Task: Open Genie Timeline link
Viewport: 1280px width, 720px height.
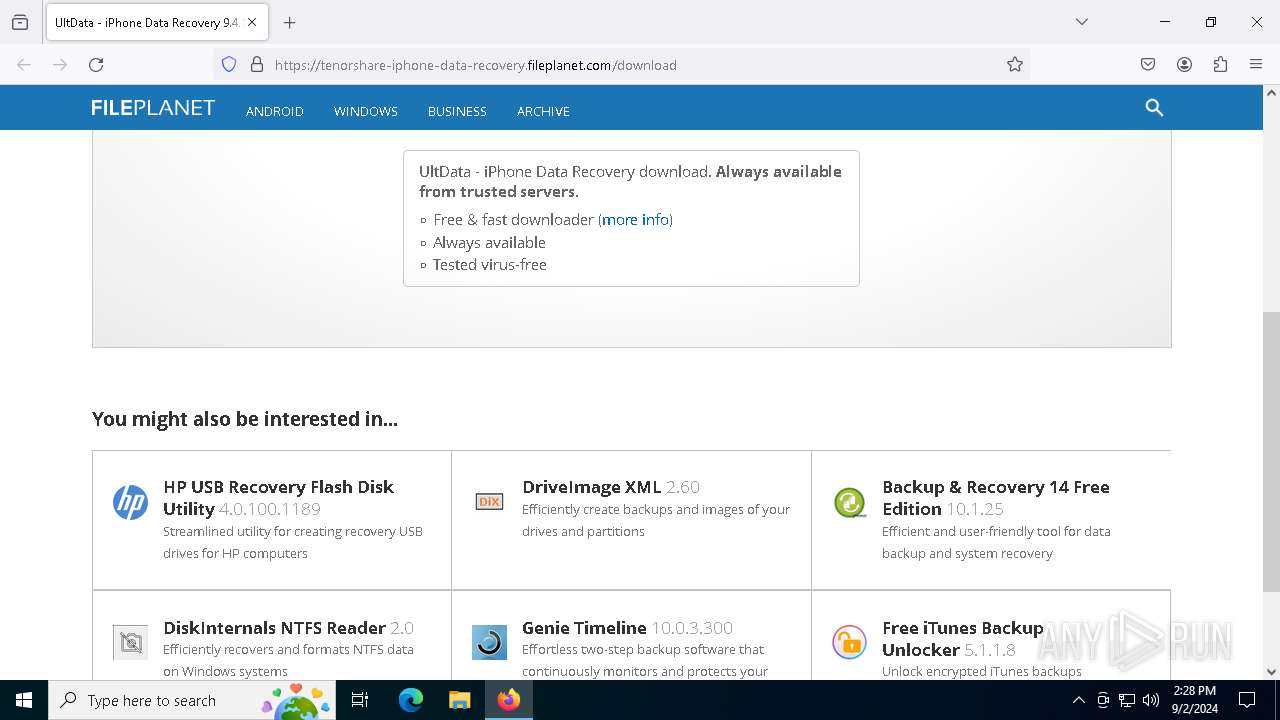Action: coord(584,628)
